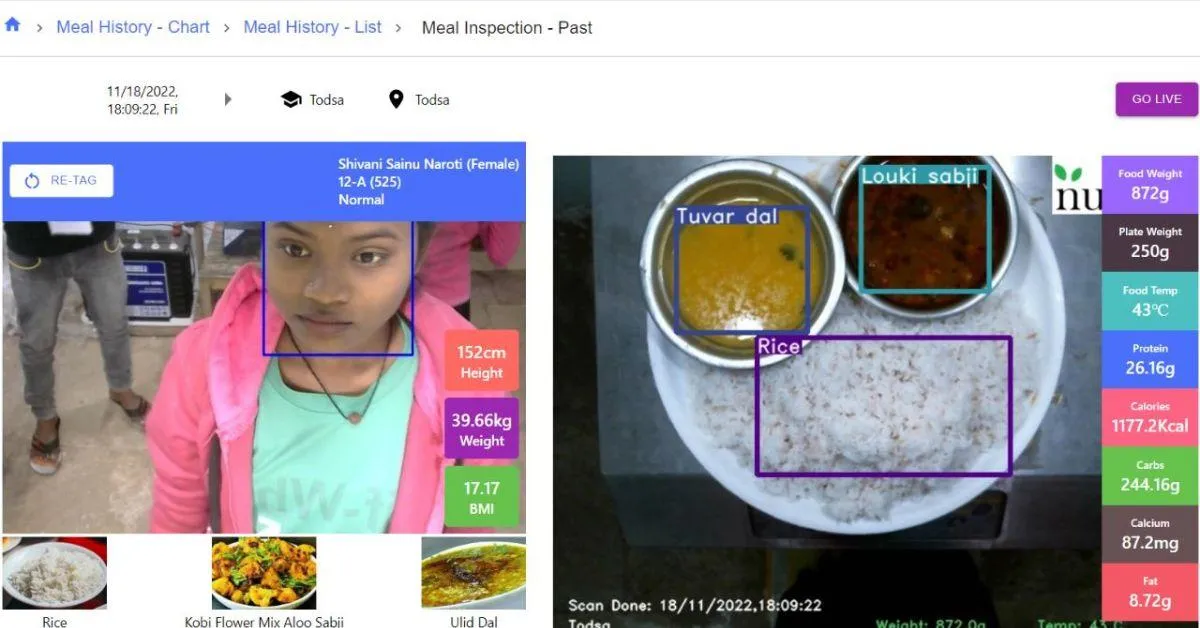Click the Height 152cm badge
This screenshot has height=628, width=1200.
coord(481,361)
